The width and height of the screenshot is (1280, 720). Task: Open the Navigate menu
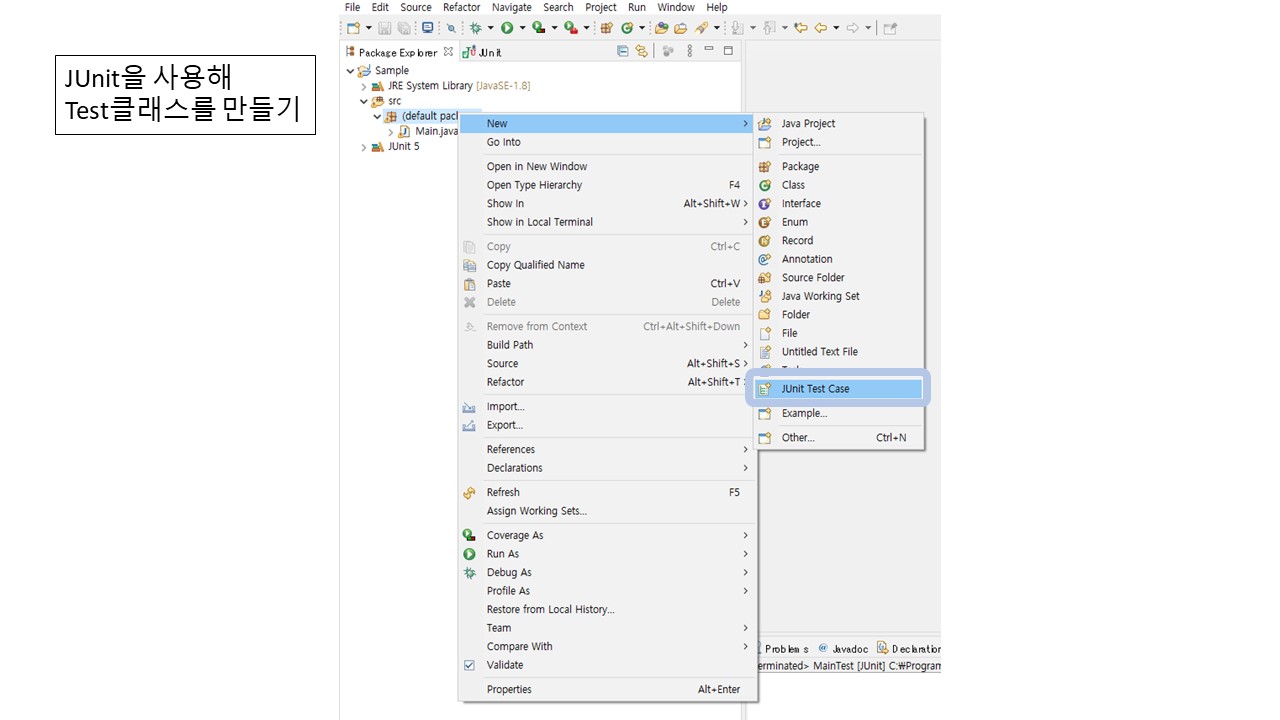tap(512, 7)
